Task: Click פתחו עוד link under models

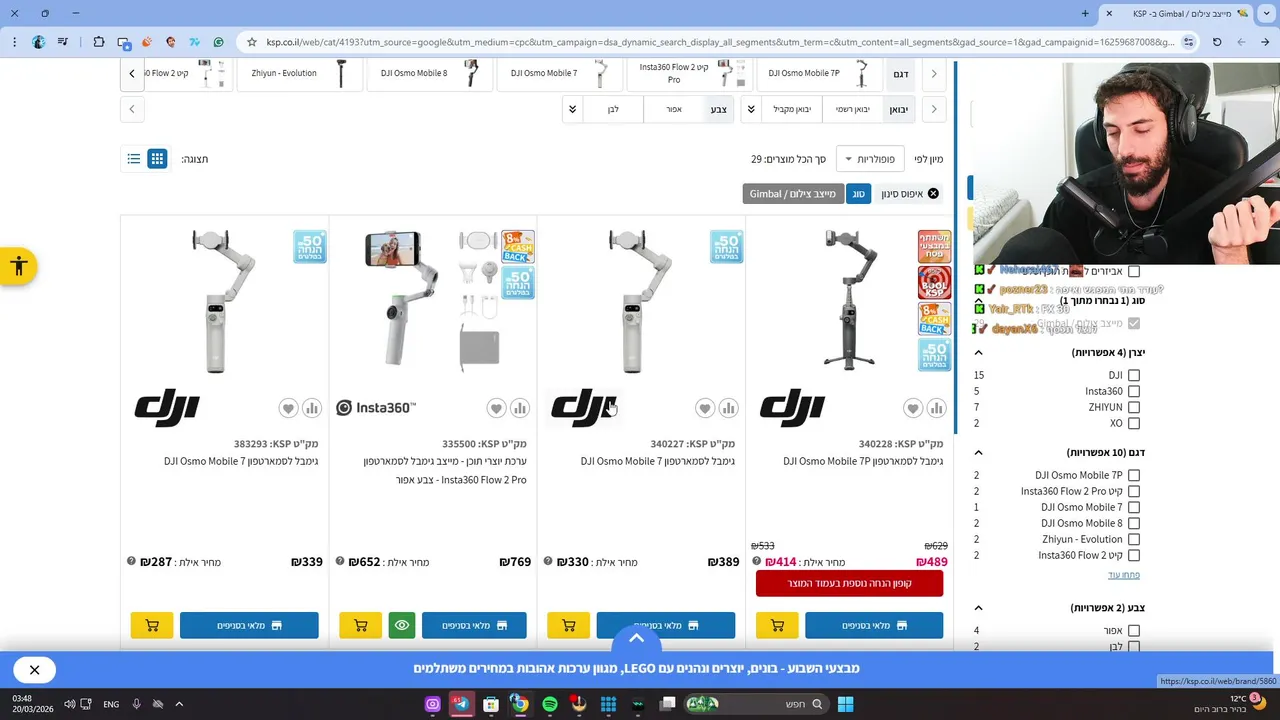Action: [1124, 575]
